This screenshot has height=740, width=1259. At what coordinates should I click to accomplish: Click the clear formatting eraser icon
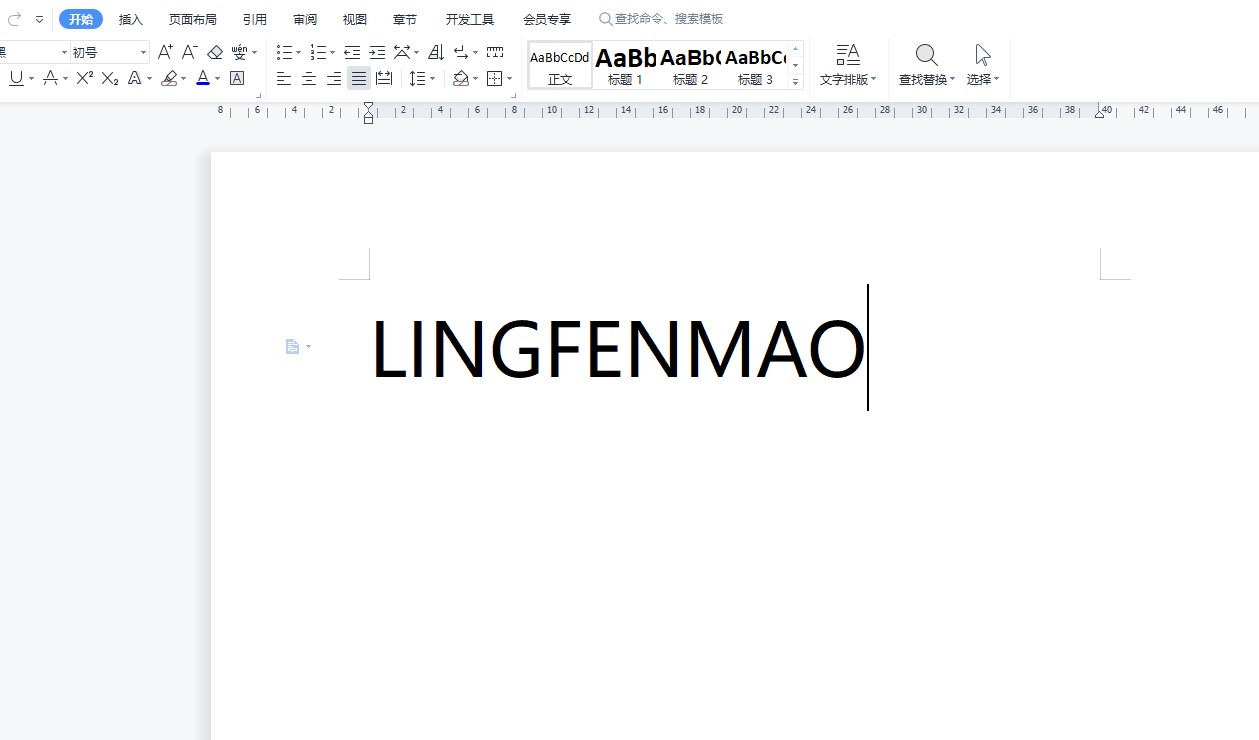214,52
